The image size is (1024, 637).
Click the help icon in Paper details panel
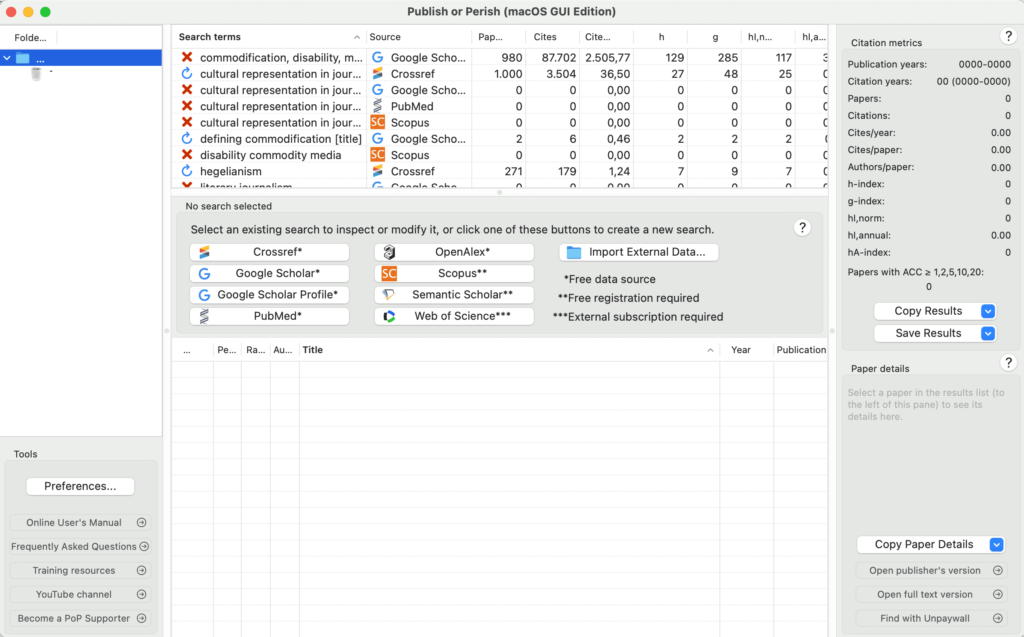[x=1008, y=363]
